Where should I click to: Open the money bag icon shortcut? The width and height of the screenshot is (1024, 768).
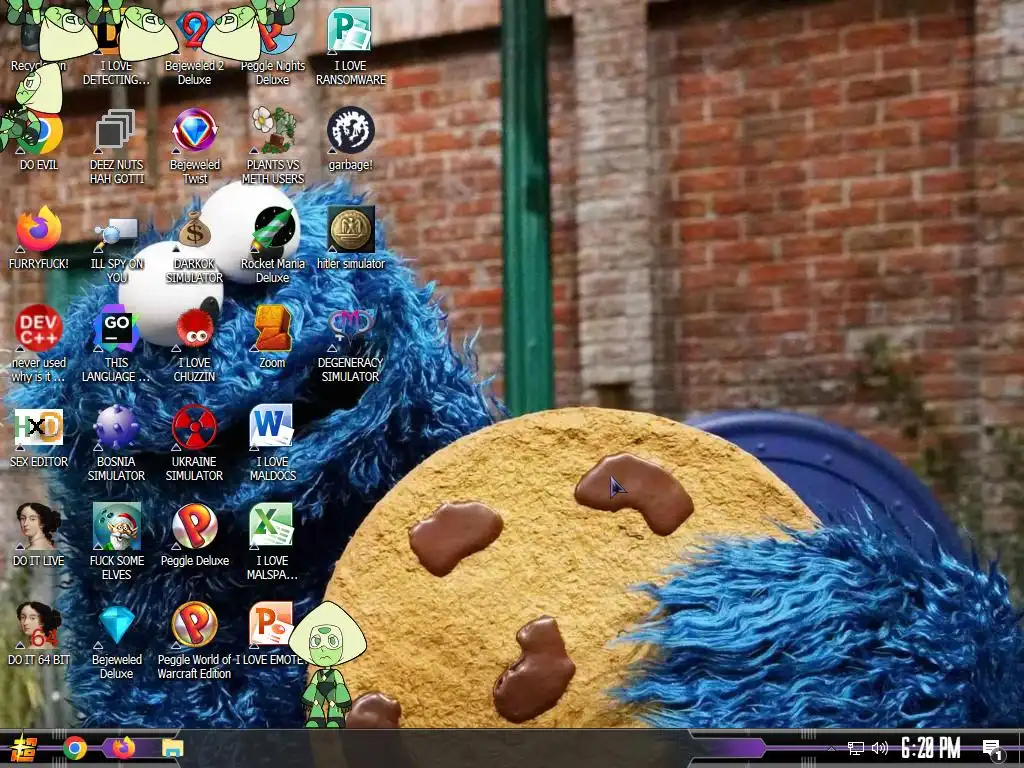[195, 230]
